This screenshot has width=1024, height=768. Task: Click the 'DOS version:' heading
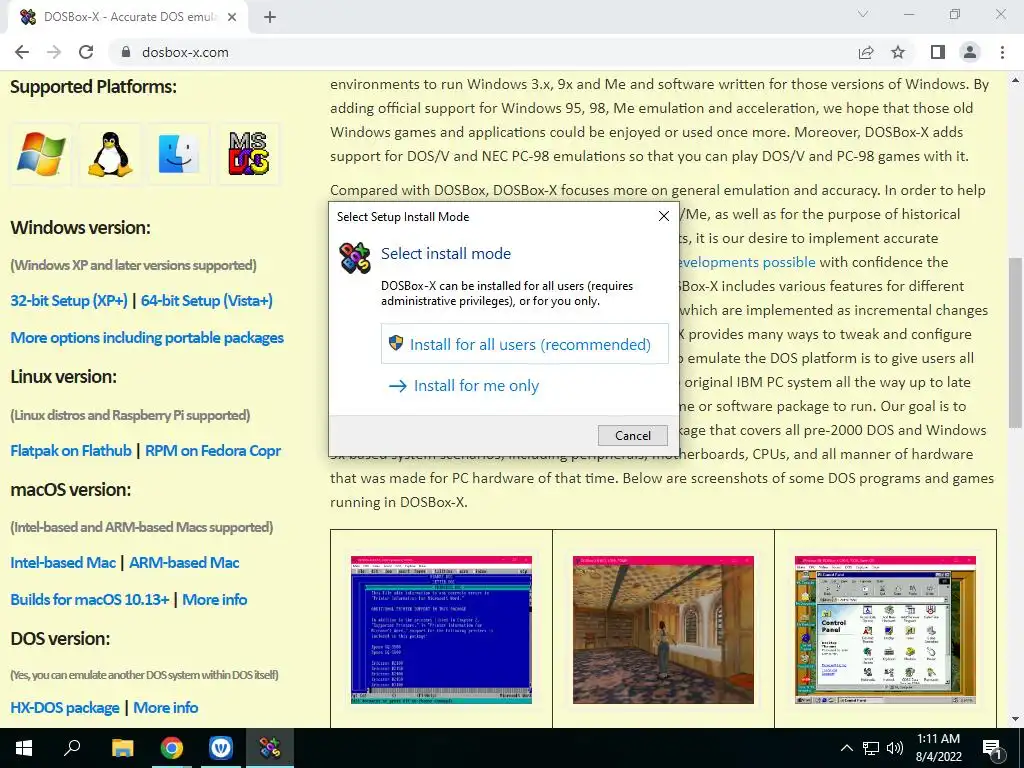[60, 638]
